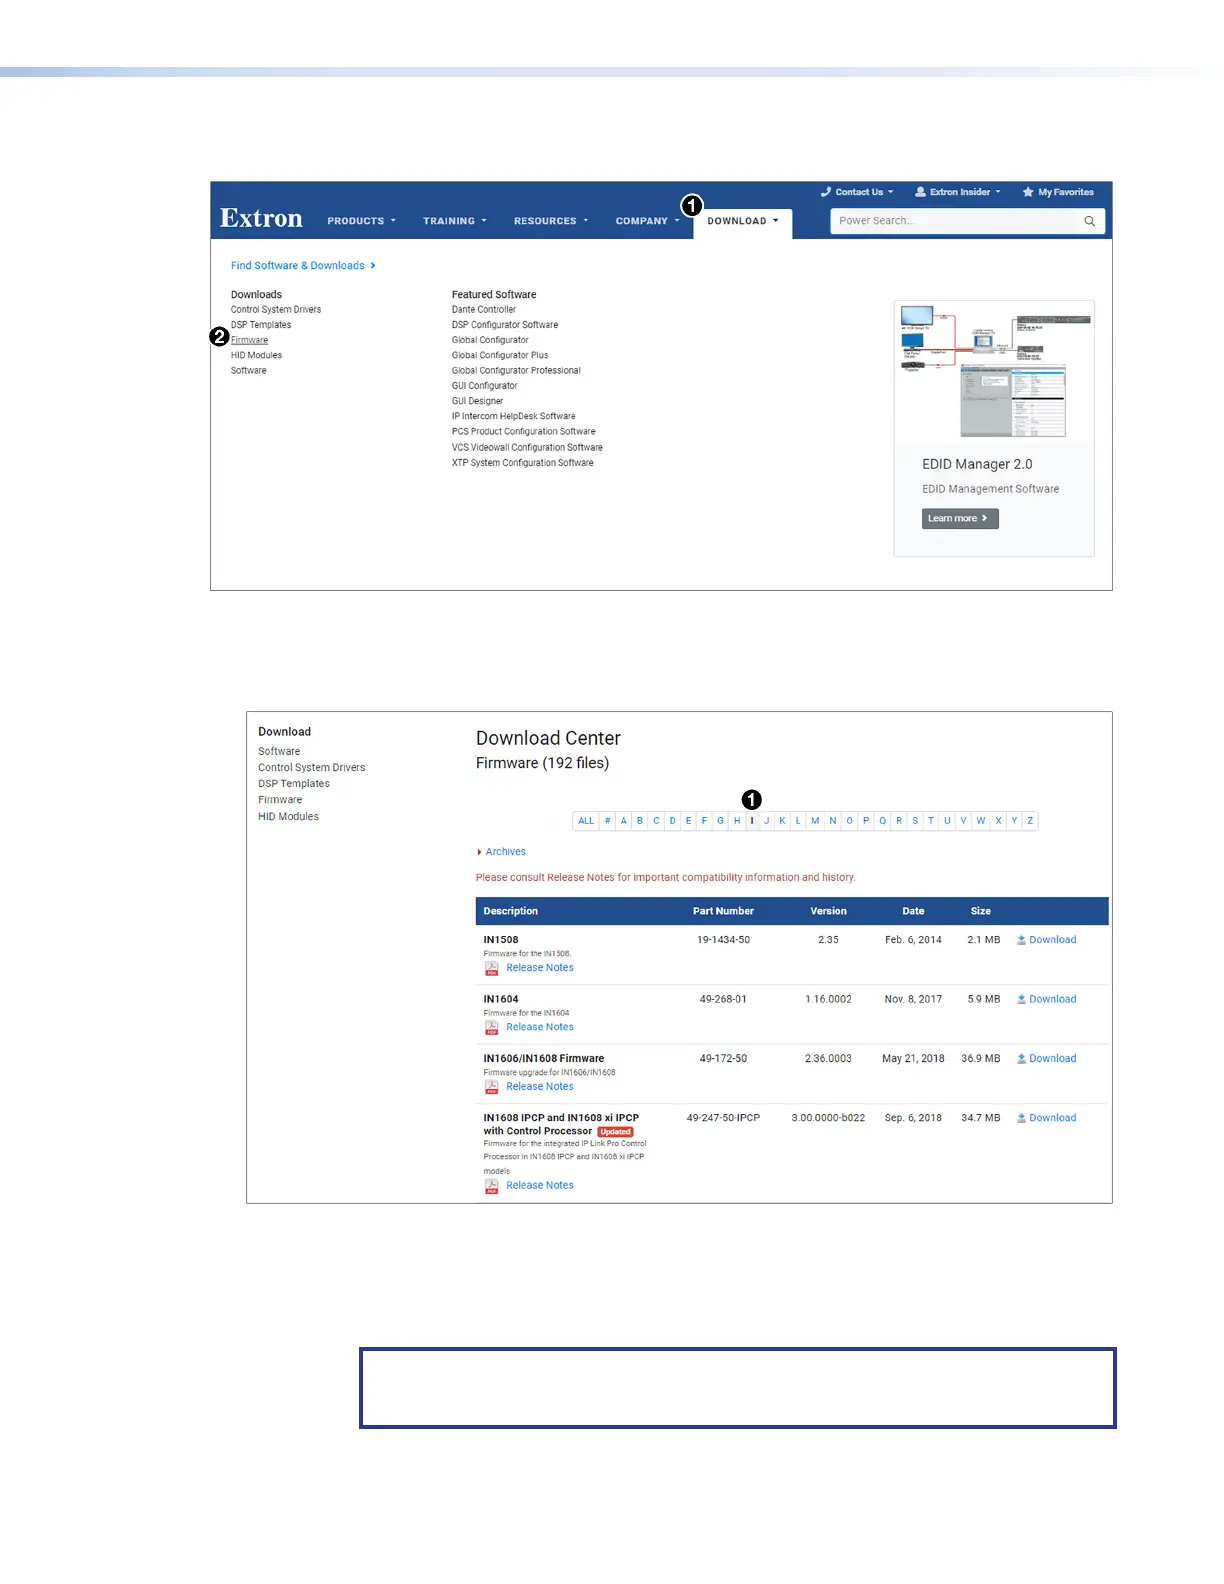The width and height of the screenshot is (1224, 1584).
Task: Click the Extron logo
Action: (x=261, y=219)
